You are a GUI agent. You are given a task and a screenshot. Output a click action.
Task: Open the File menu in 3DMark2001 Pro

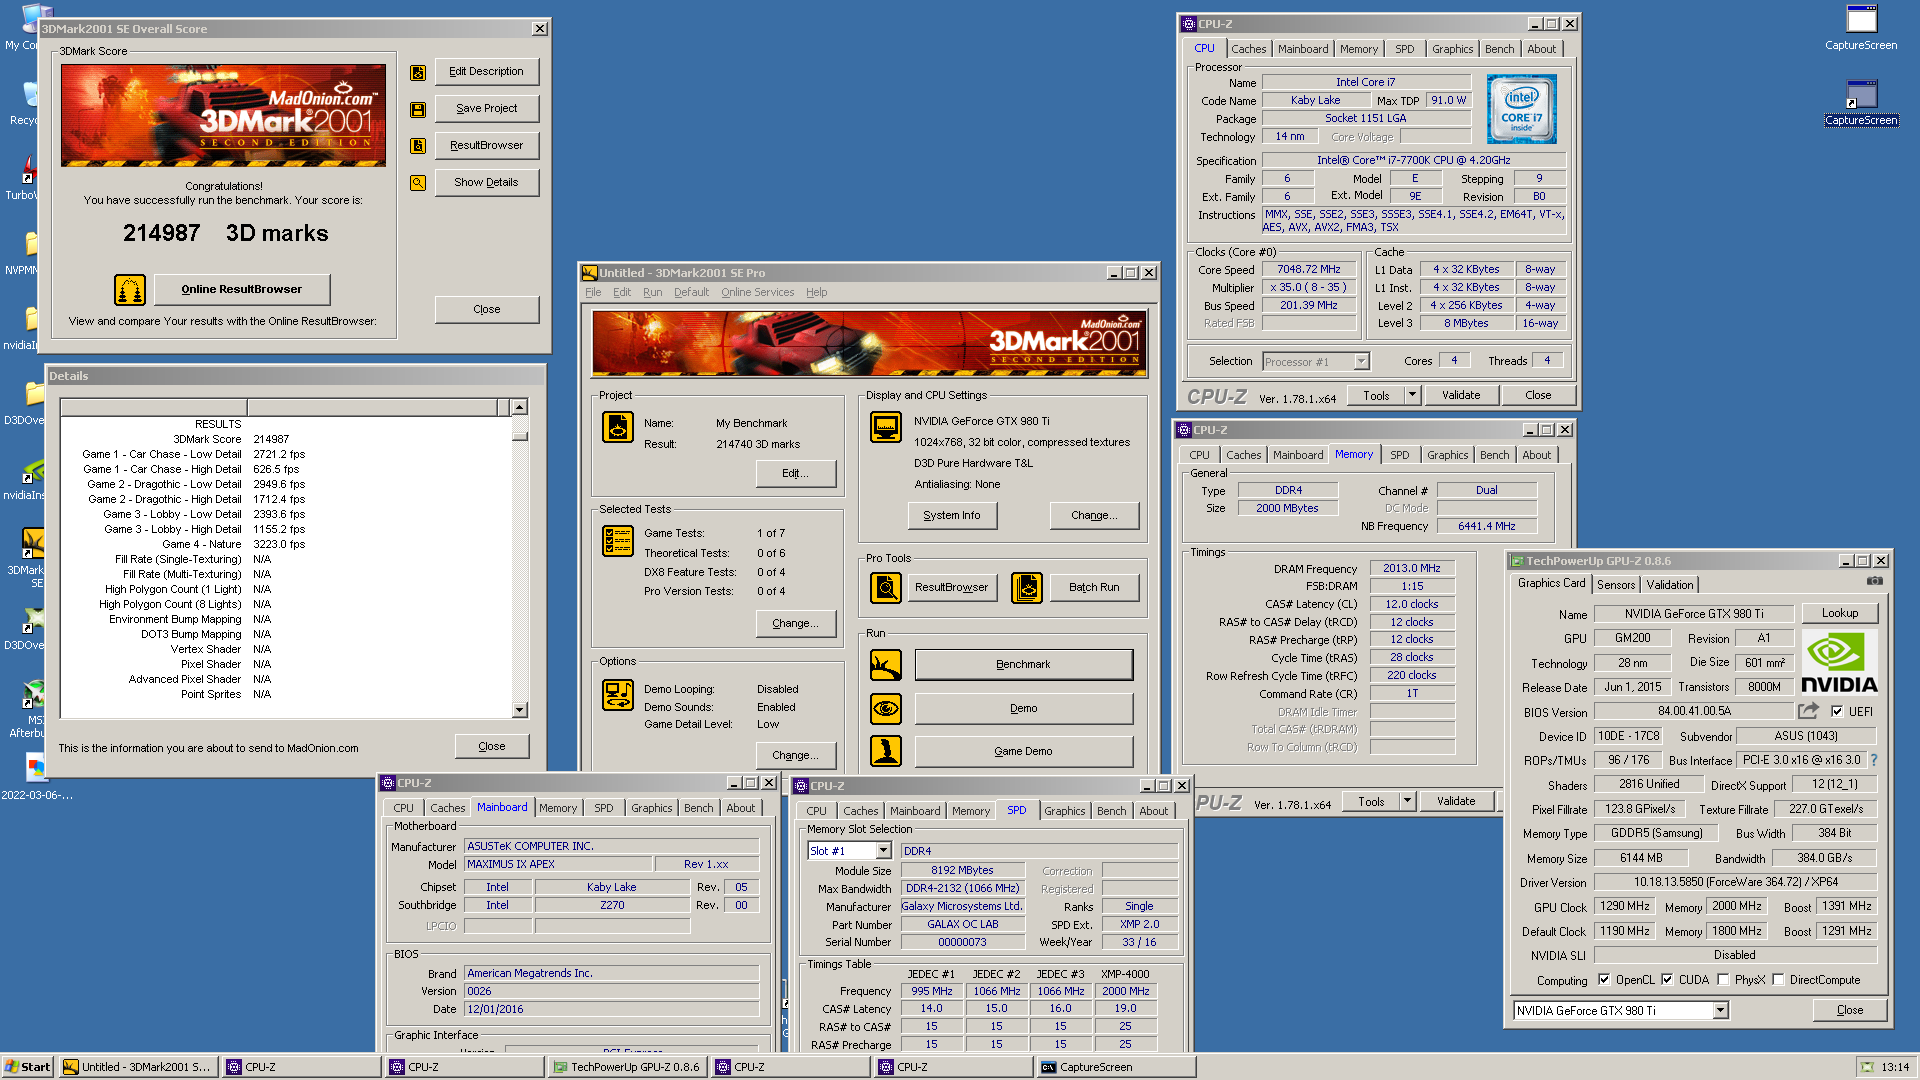point(593,293)
